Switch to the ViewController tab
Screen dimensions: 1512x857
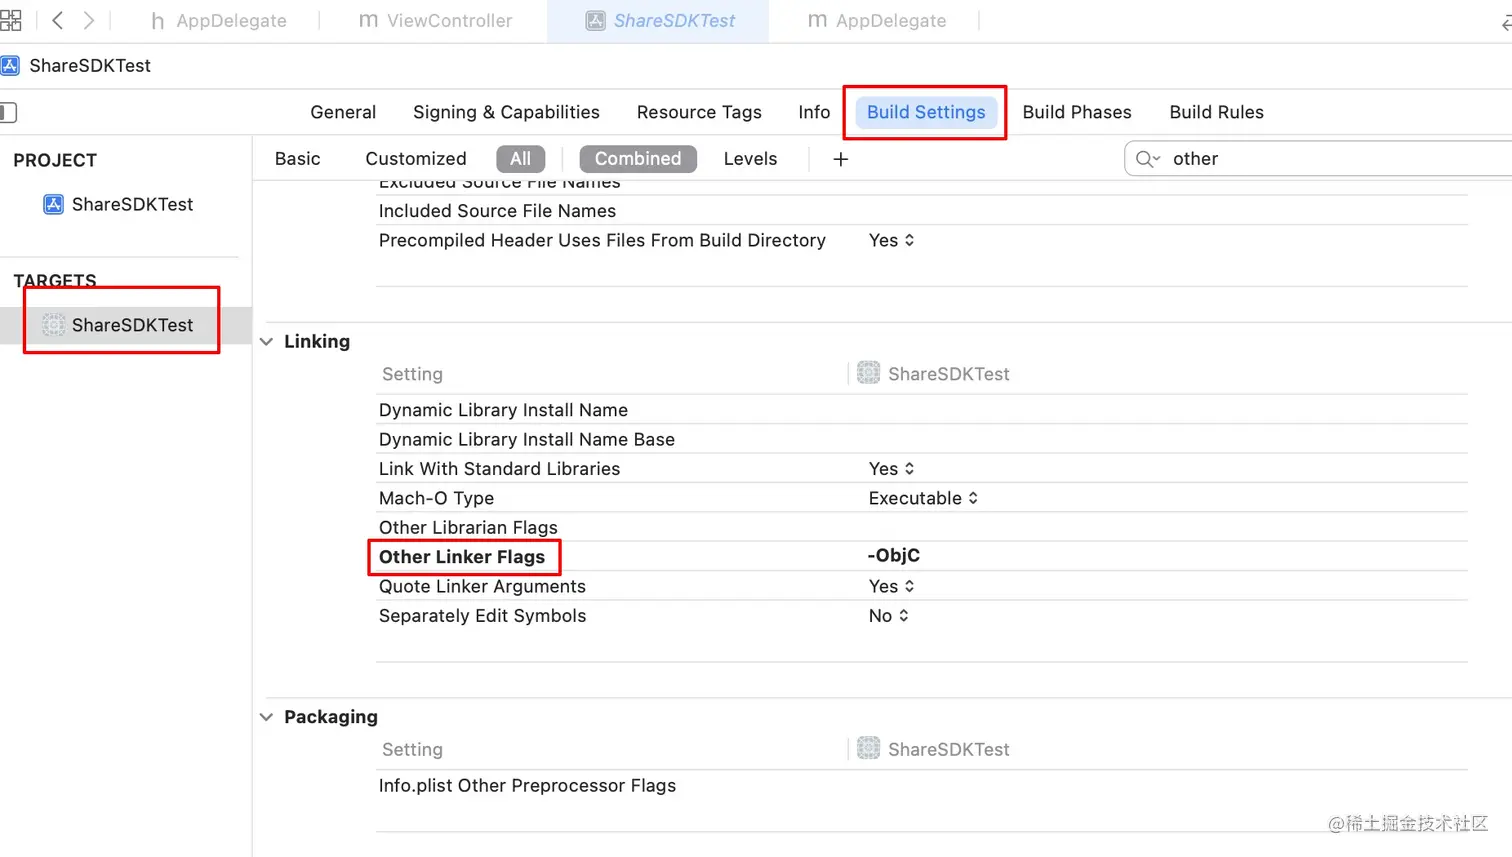coord(435,21)
